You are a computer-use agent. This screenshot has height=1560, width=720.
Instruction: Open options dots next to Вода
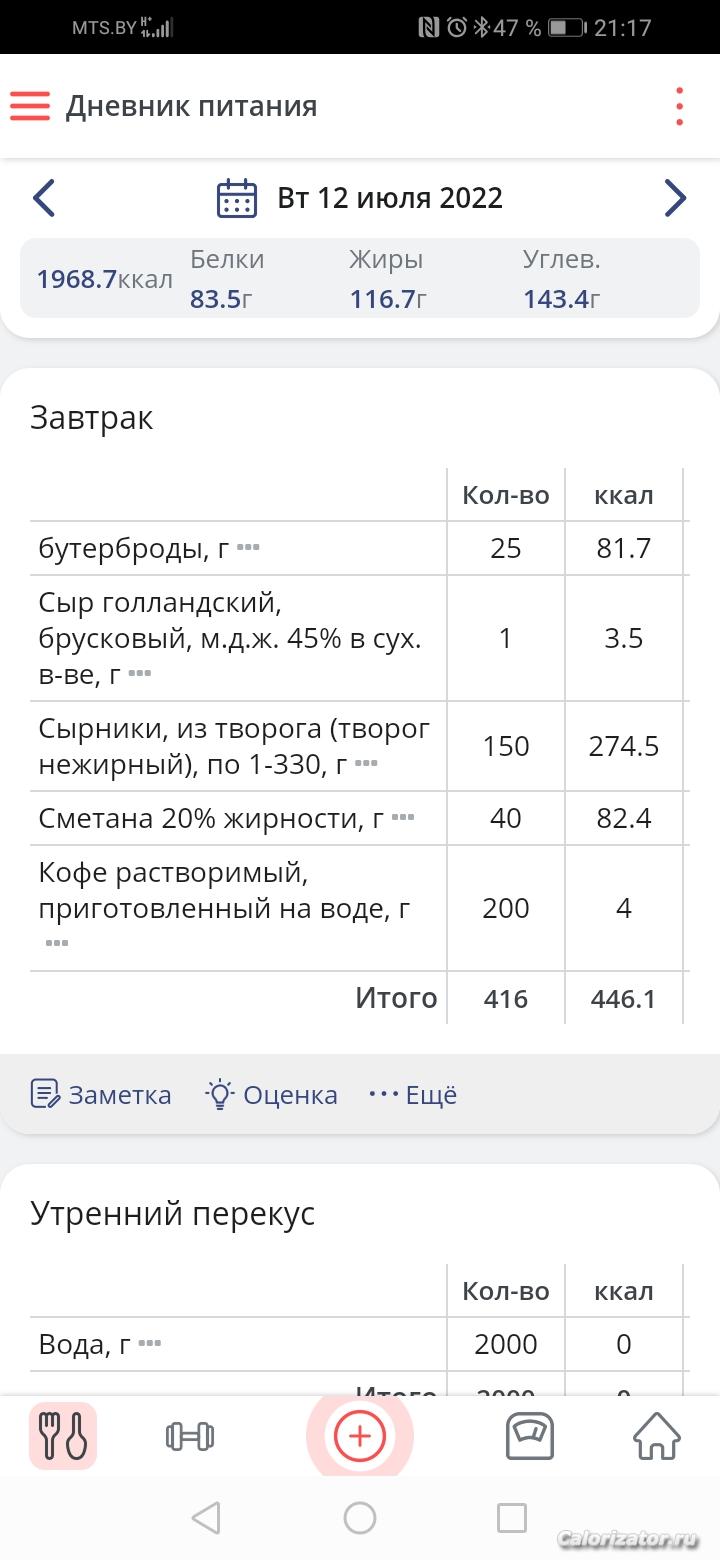(149, 1344)
